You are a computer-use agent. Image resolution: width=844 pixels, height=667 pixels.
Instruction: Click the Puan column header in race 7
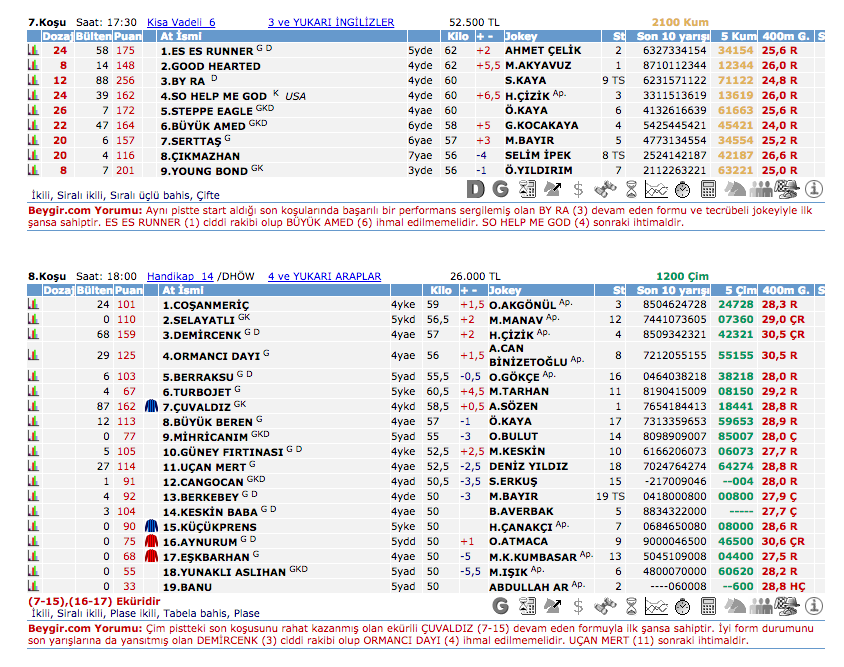click(x=126, y=36)
